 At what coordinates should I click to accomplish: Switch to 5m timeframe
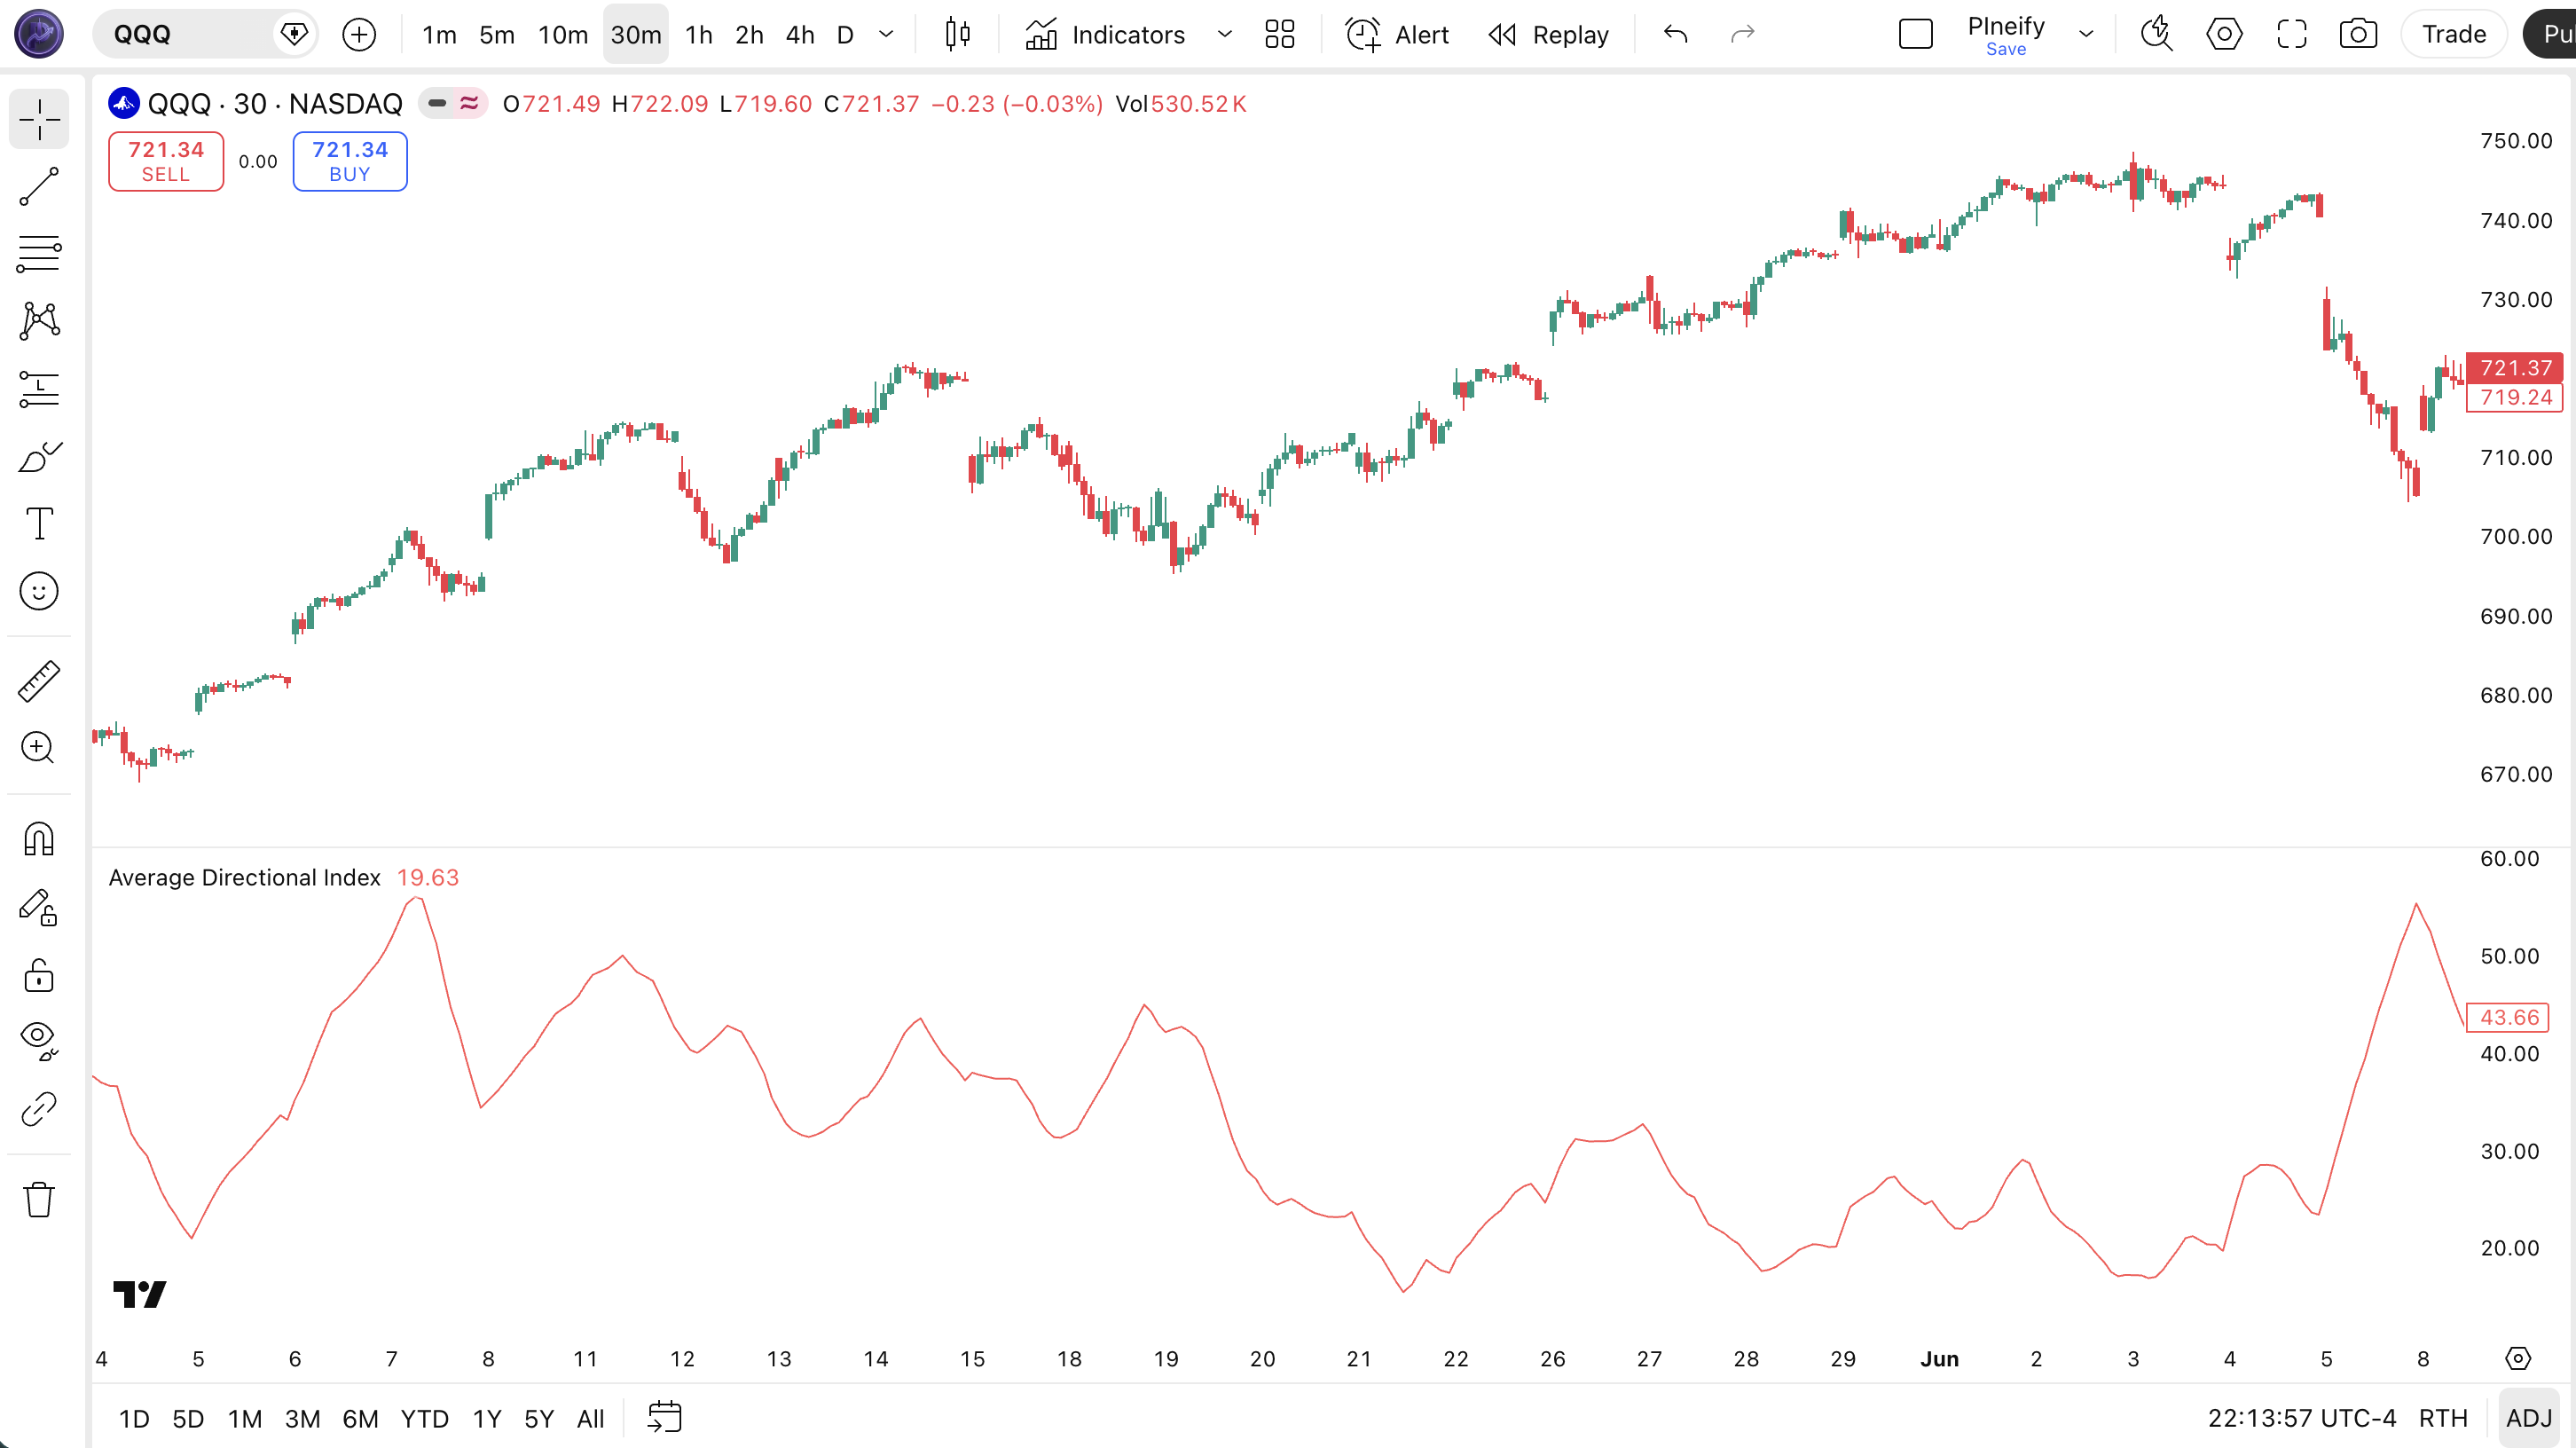[497, 34]
